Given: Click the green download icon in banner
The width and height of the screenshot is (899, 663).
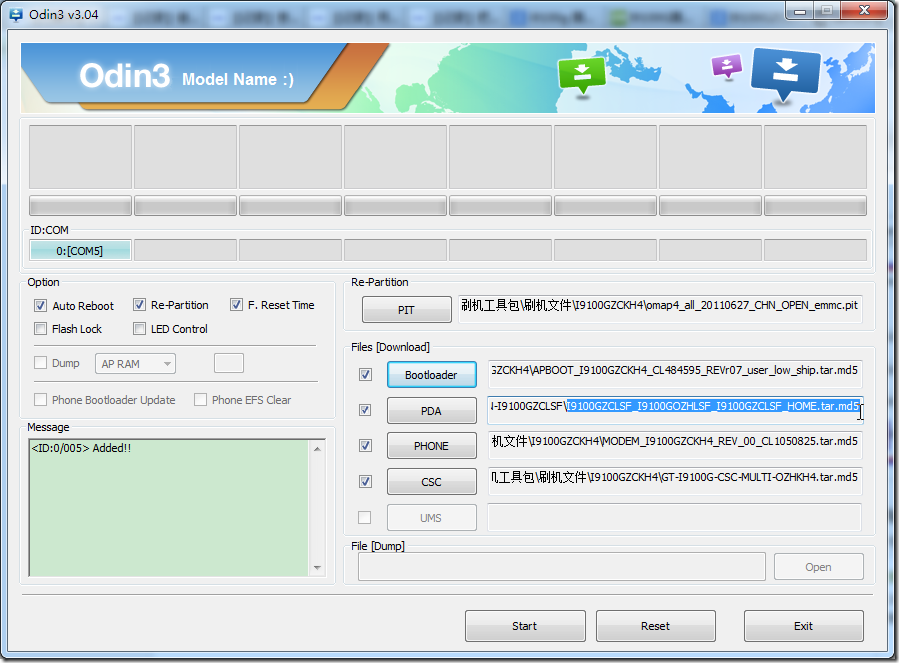Looking at the screenshot, I should click(581, 75).
